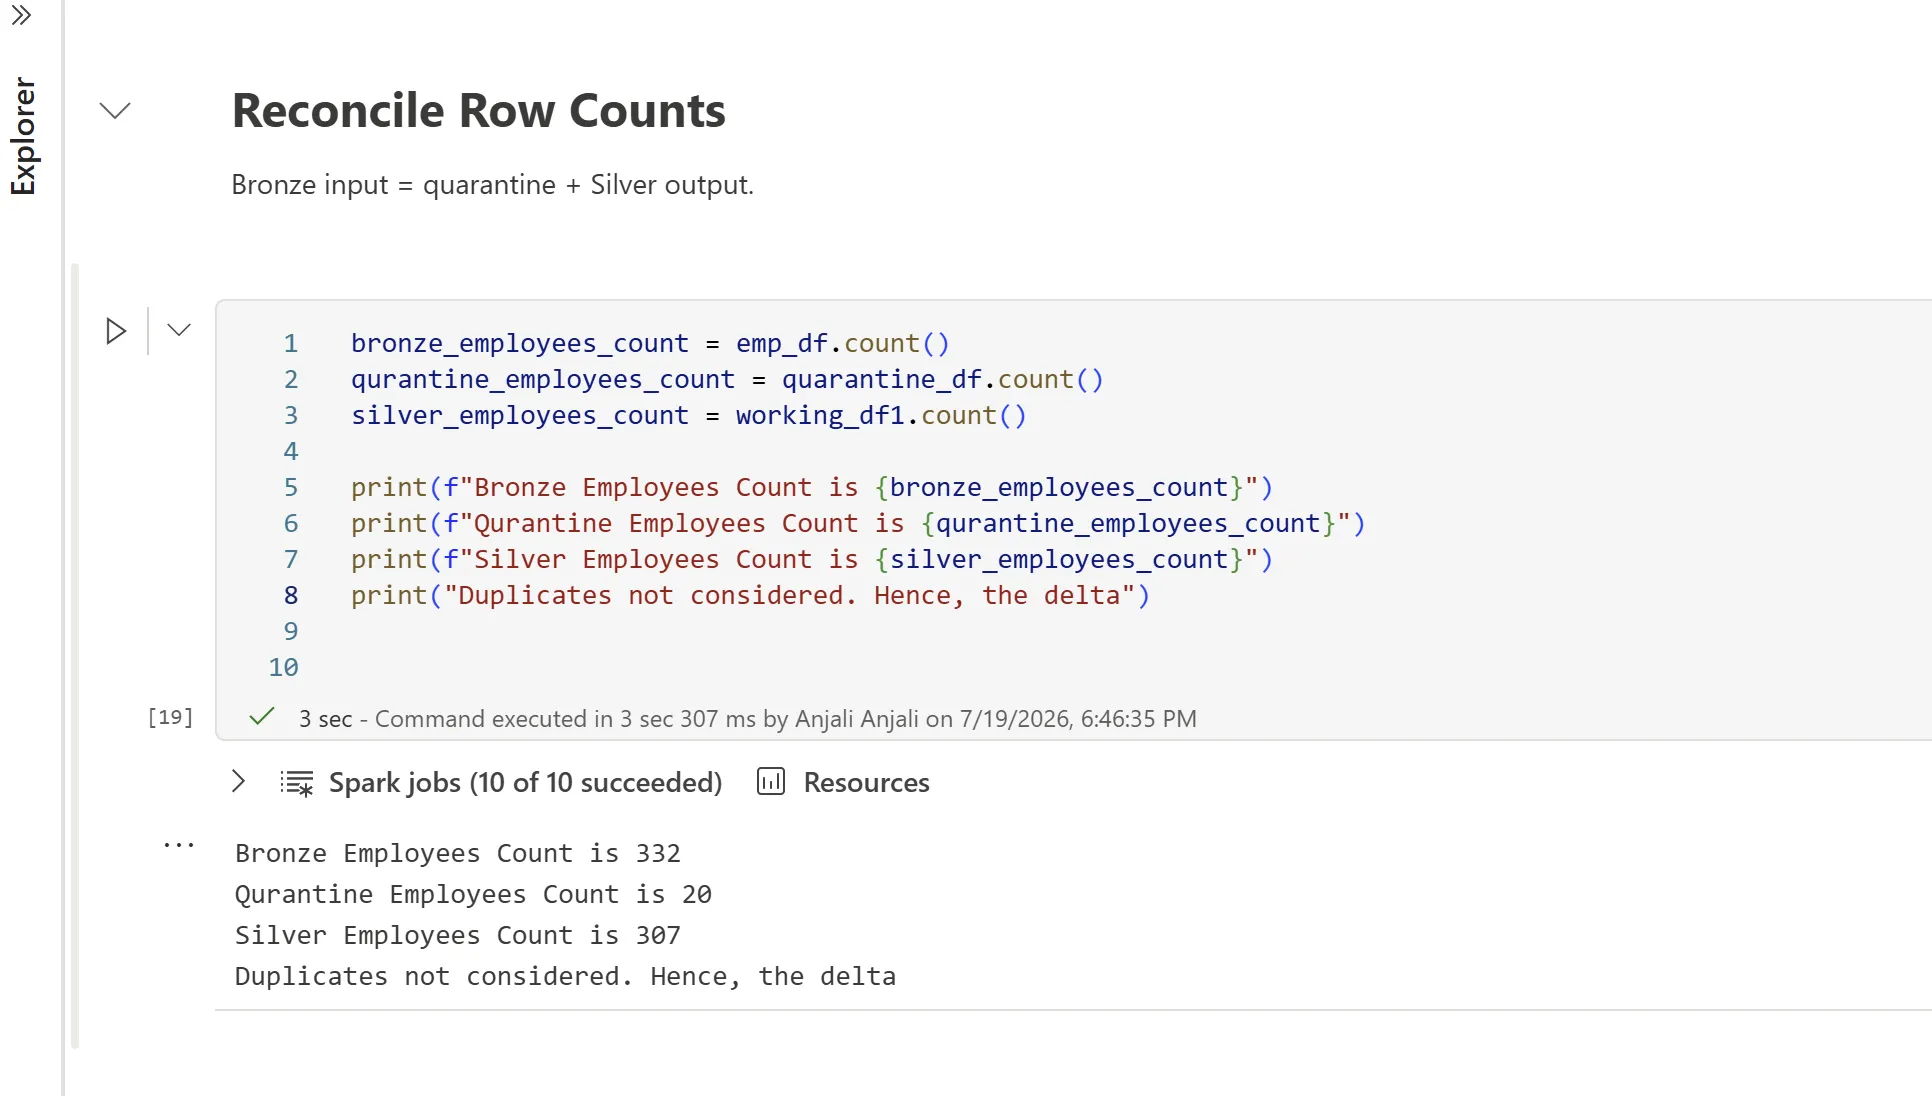Expand the Spark jobs details chevron
Image resolution: width=1932 pixels, height=1096 pixels.
click(x=238, y=782)
